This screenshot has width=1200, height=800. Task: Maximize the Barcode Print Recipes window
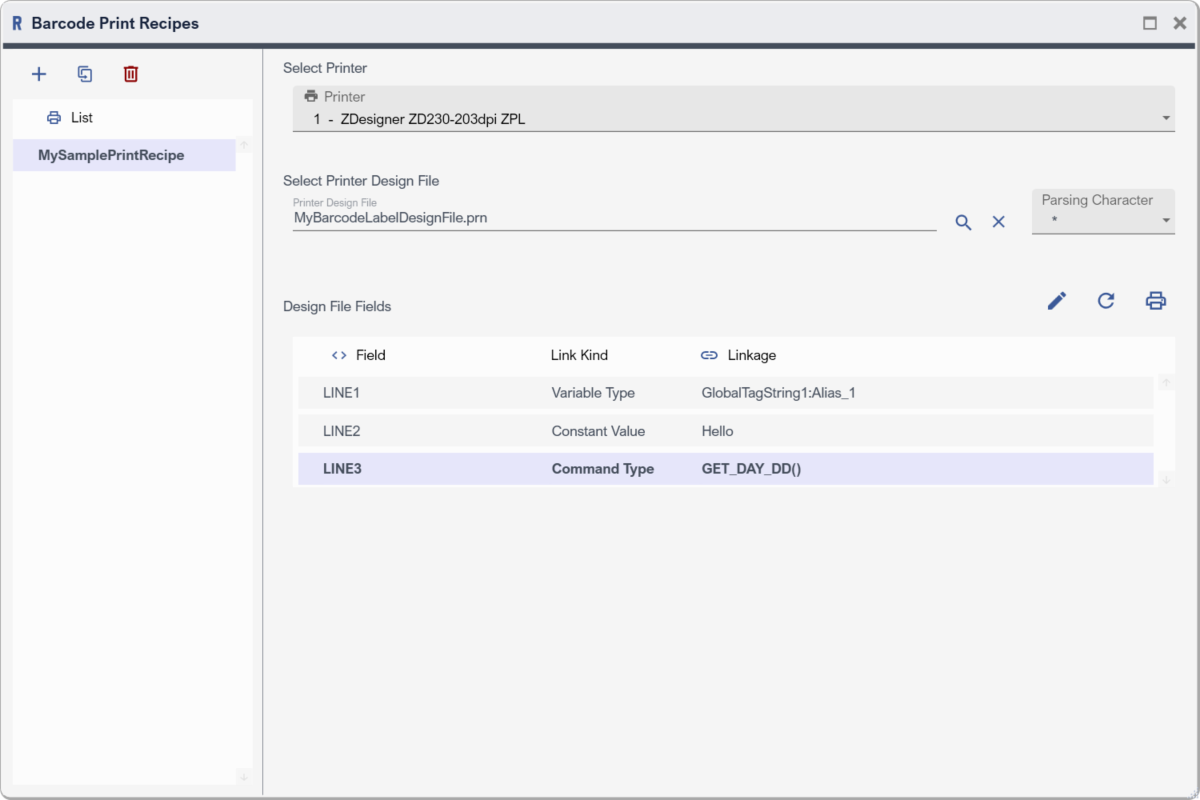(x=1150, y=23)
